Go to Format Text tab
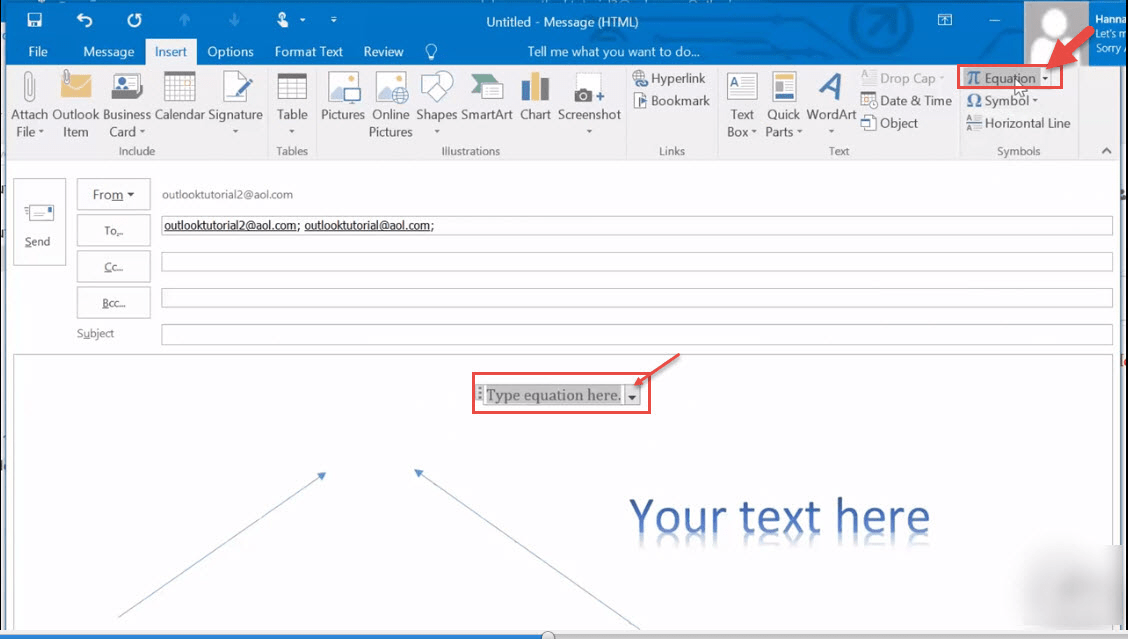The image size is (1128, 639). pyautogui.click(x=309, y=52)
